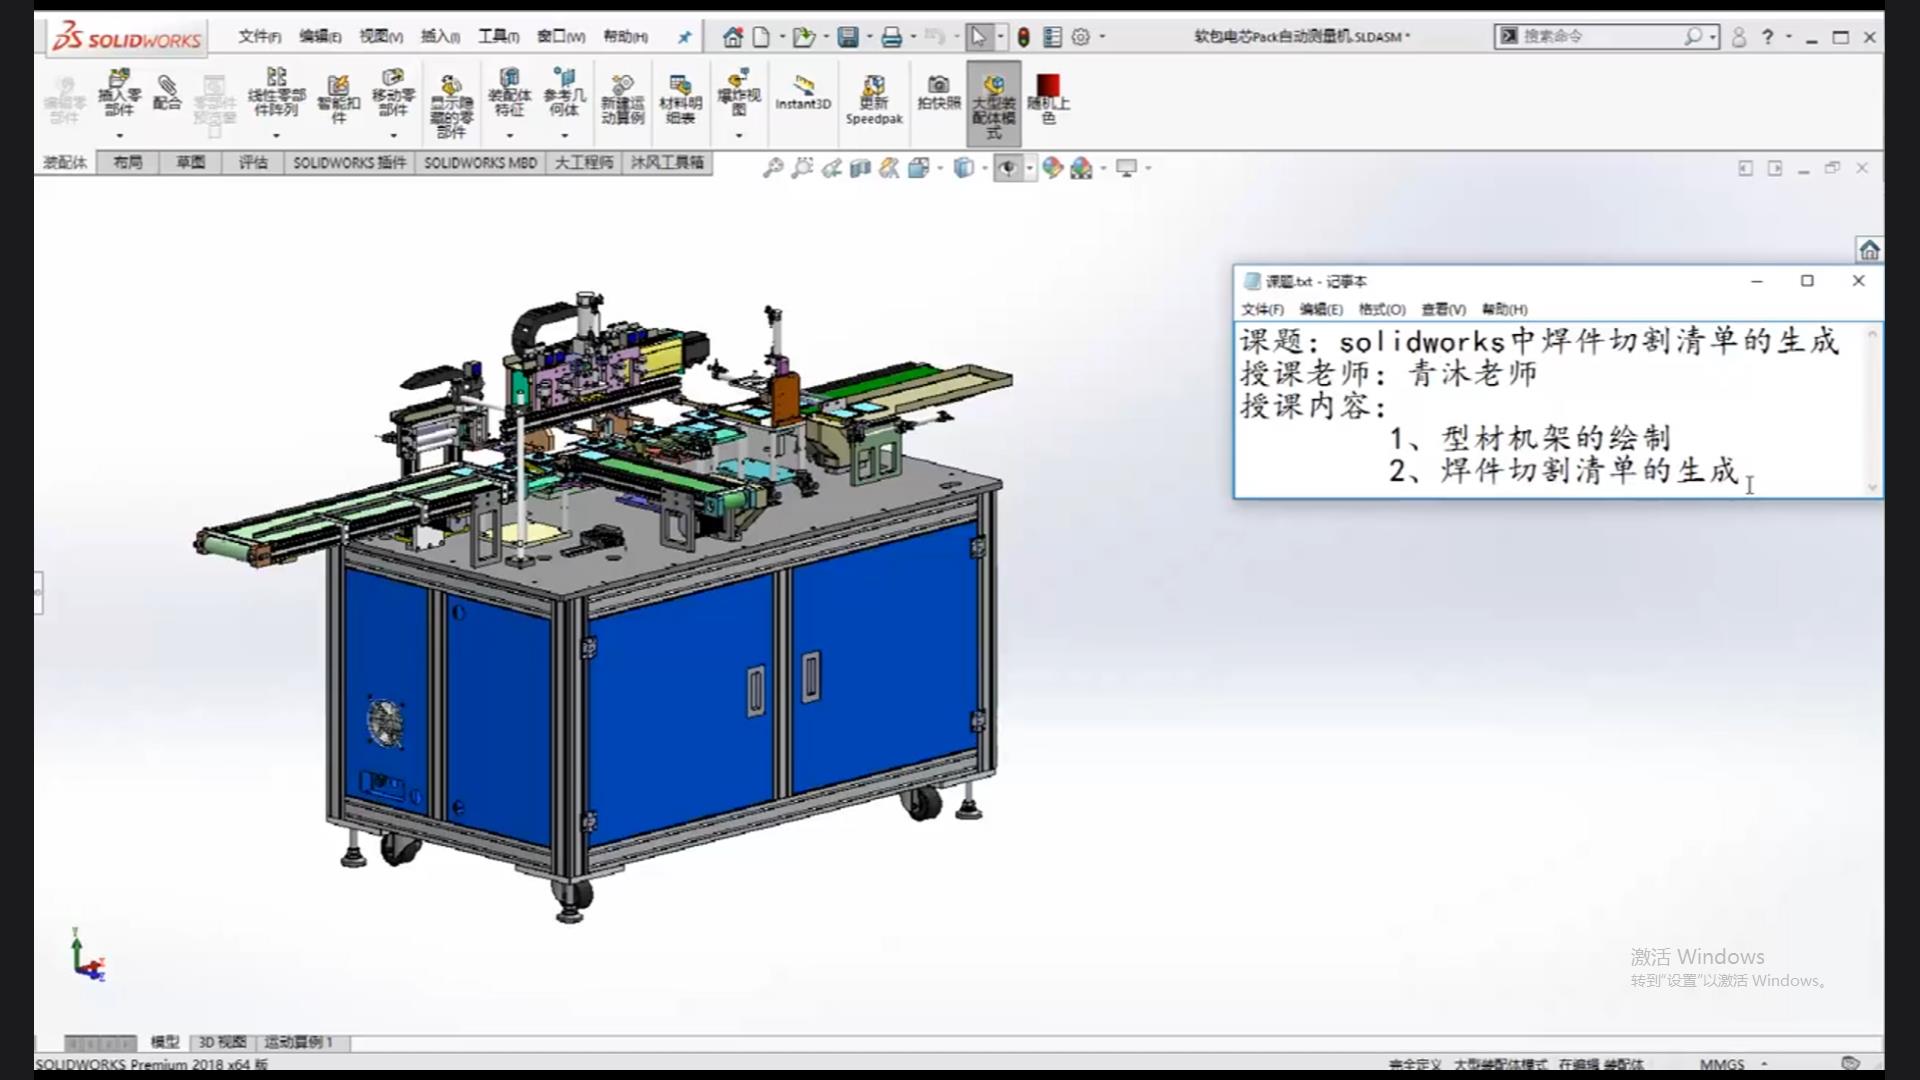Click home icon at task pane top

click(x=1869, y=249)
